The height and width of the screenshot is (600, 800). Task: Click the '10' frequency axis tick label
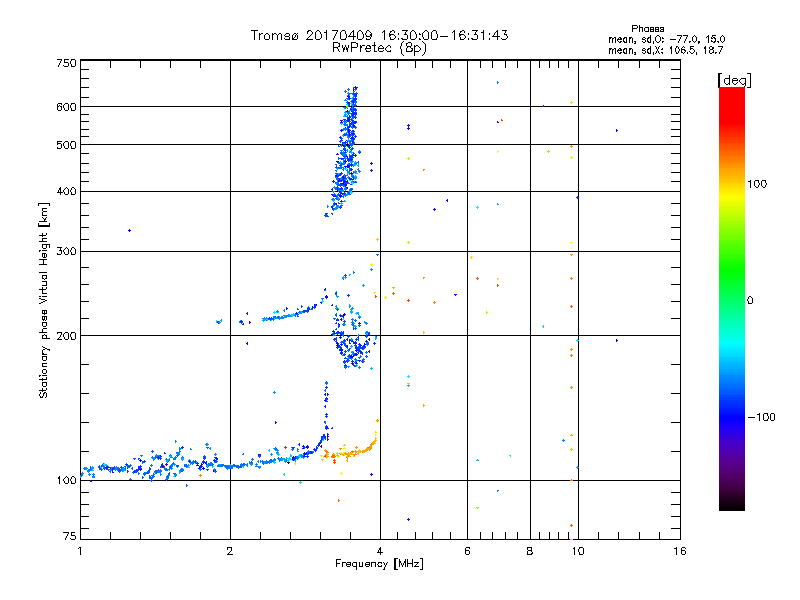point(578,551)
